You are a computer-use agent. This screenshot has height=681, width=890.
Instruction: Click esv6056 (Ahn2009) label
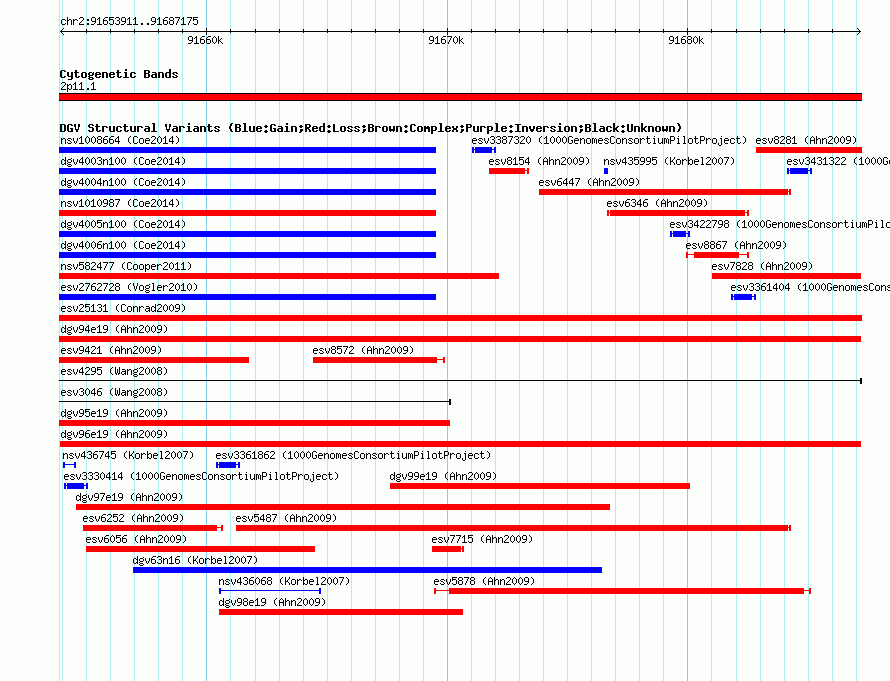(136, 539)
